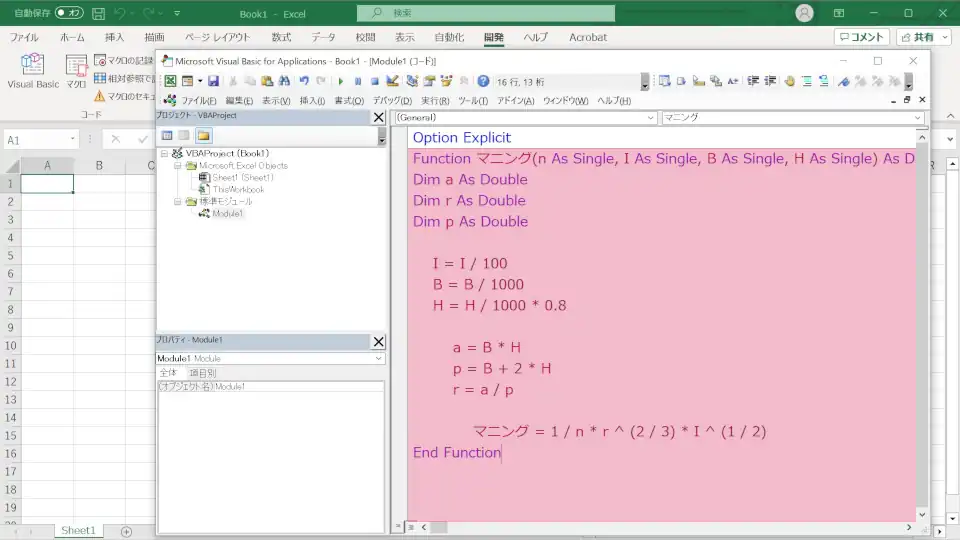Toggle the AutoSave switch in Excel
The height and width of the screenshot is (540, 960).
click(x=69, y=13)
